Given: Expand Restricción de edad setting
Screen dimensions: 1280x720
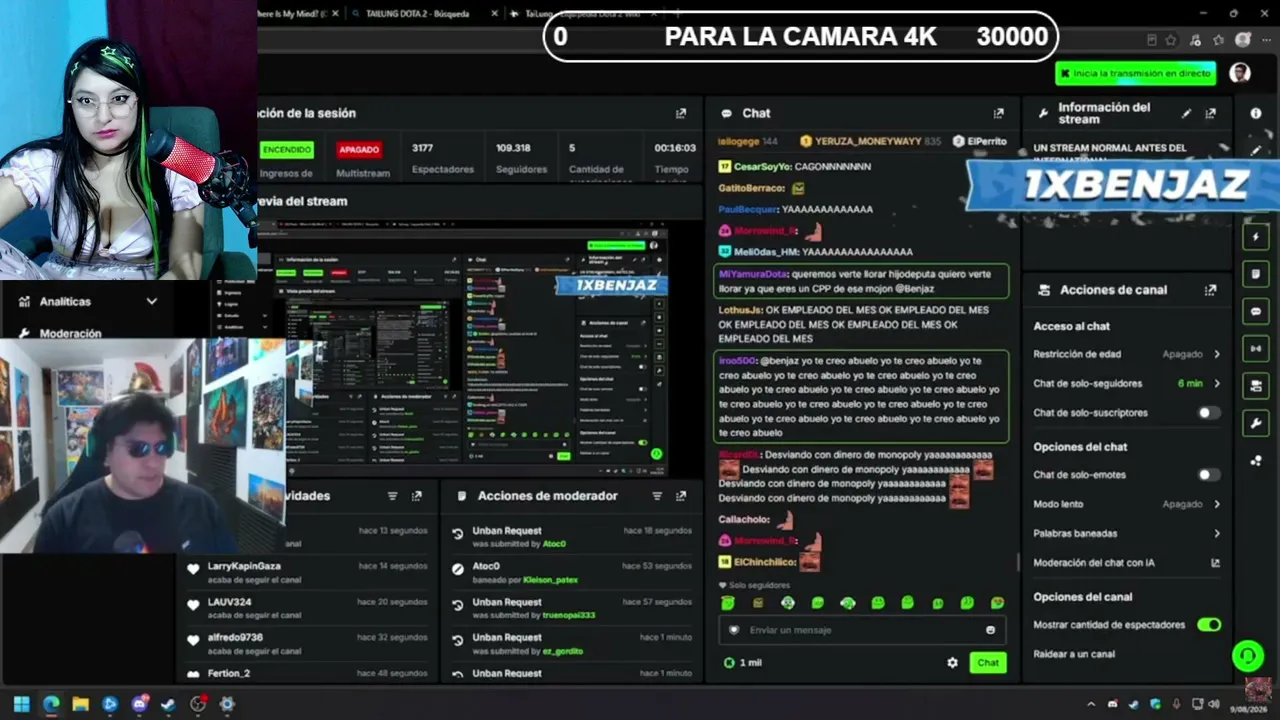Looking at the screenshot, I should coord(1217,354).
